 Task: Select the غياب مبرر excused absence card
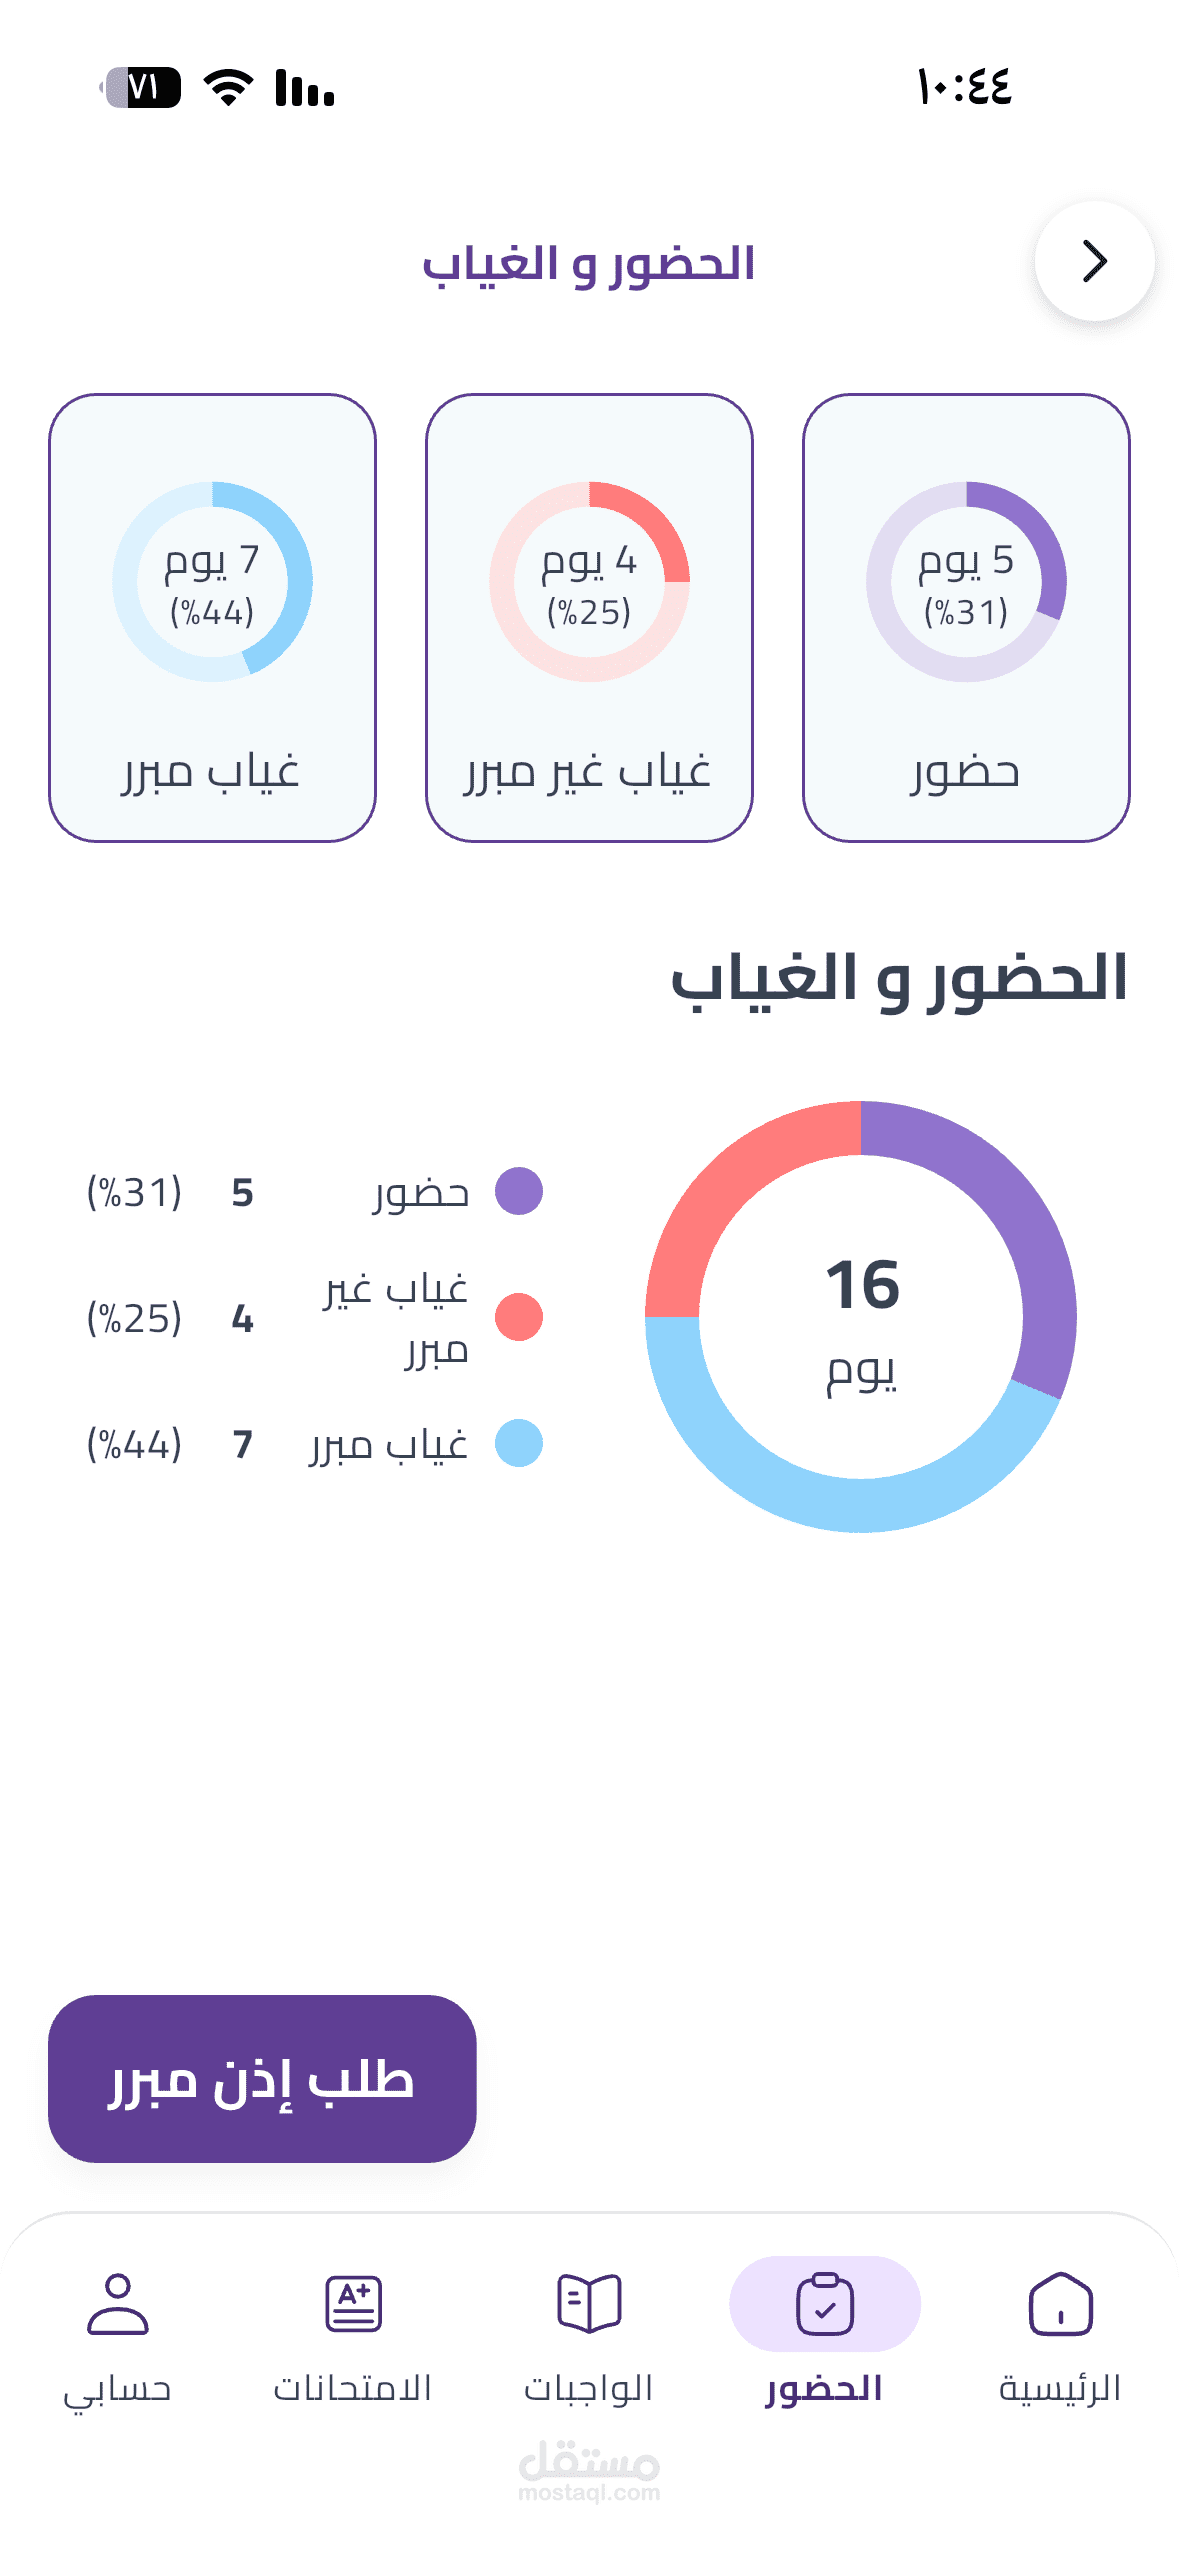click(212, 618)
